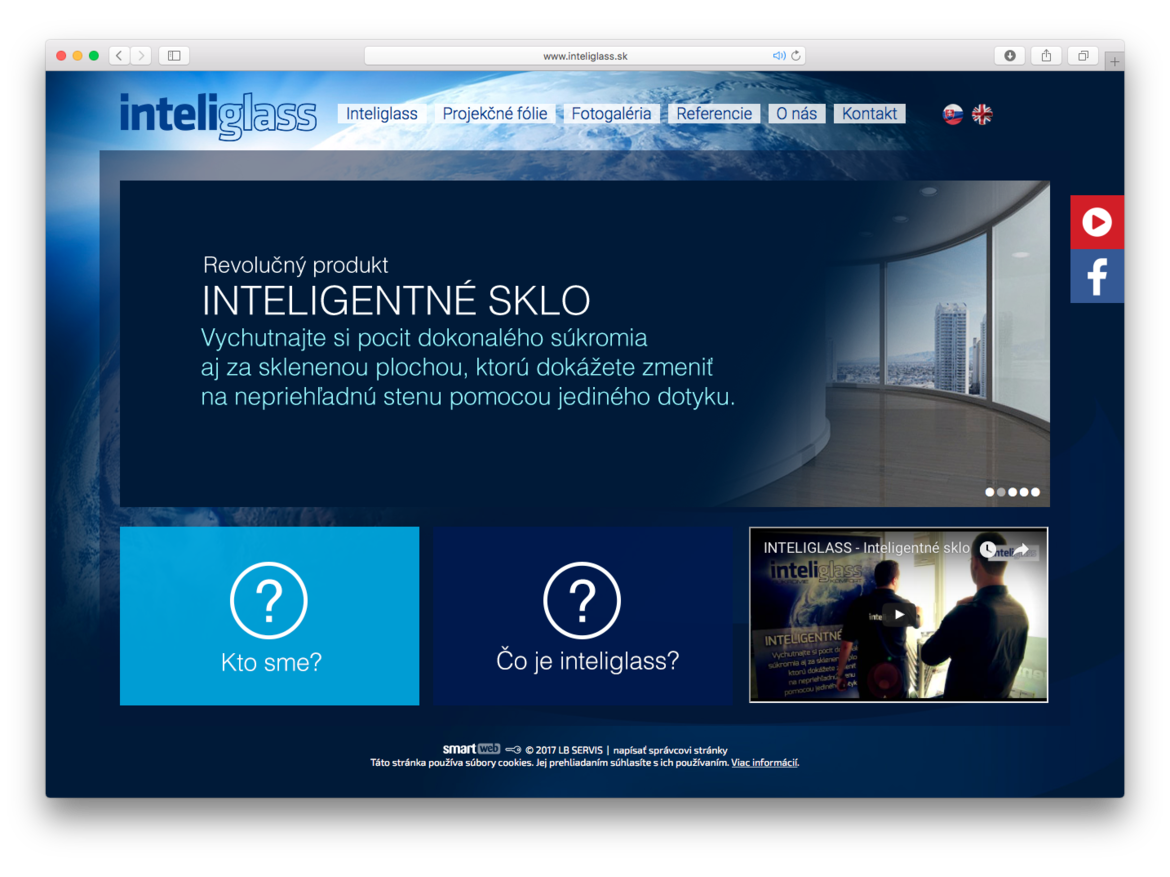Open the Fotogaléria menu item

611,113
